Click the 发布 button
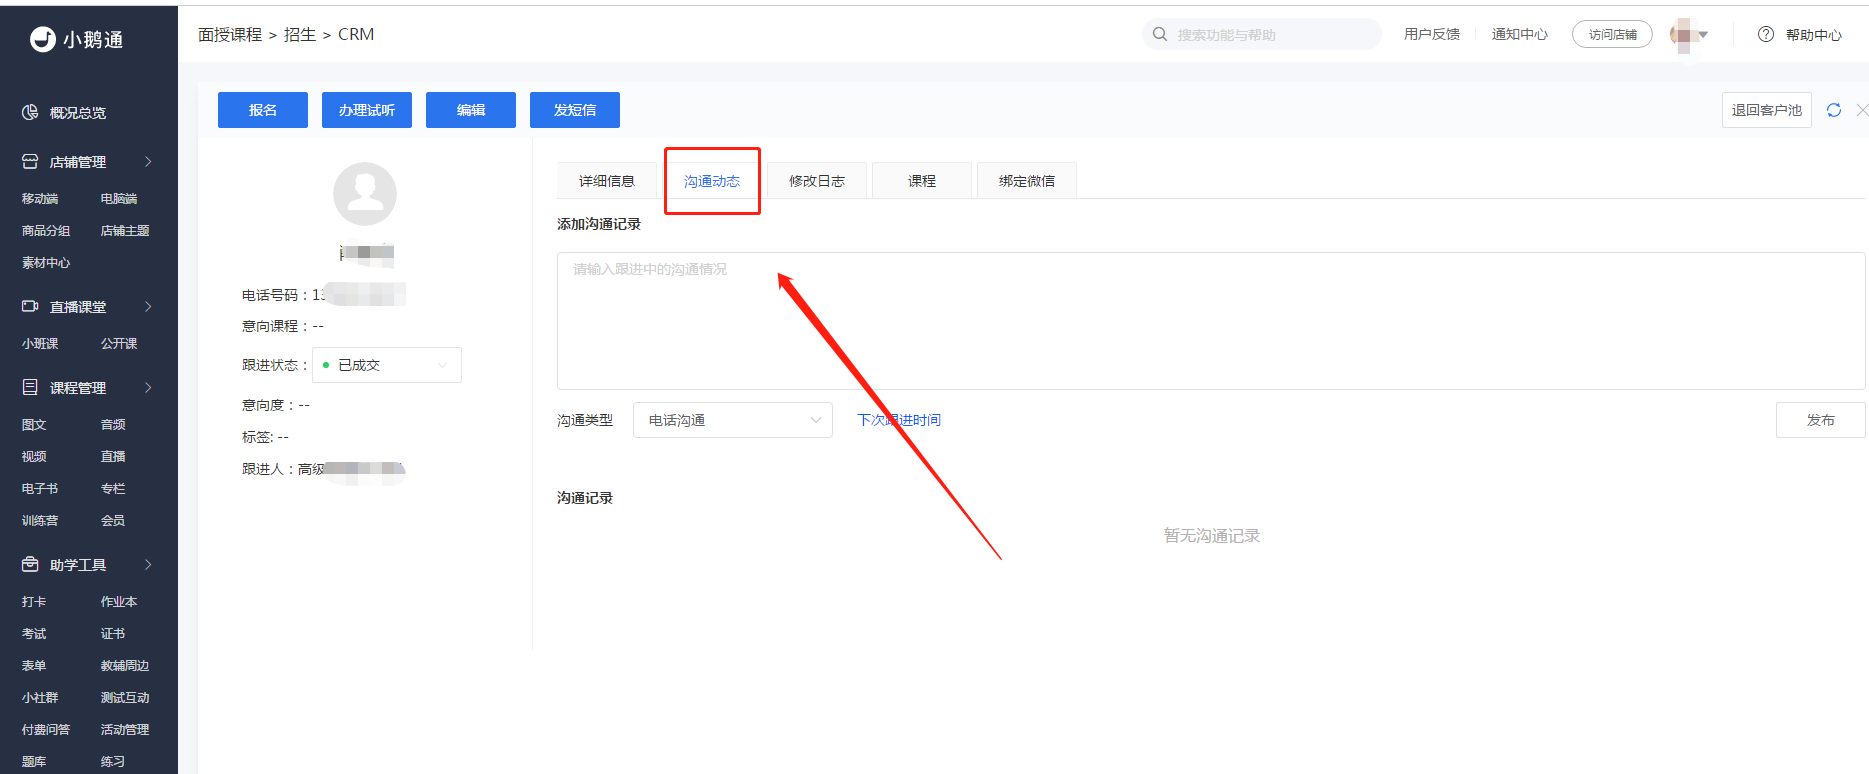 pyautogui.click(x=1821, y=420)
